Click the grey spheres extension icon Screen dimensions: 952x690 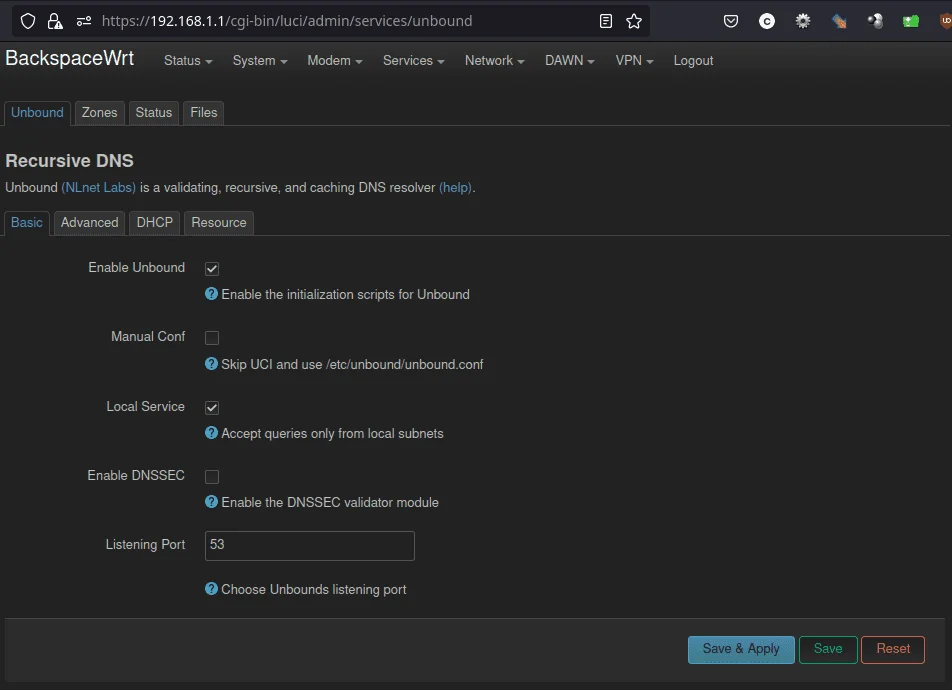pyautogui.click(x=875, y=21)
